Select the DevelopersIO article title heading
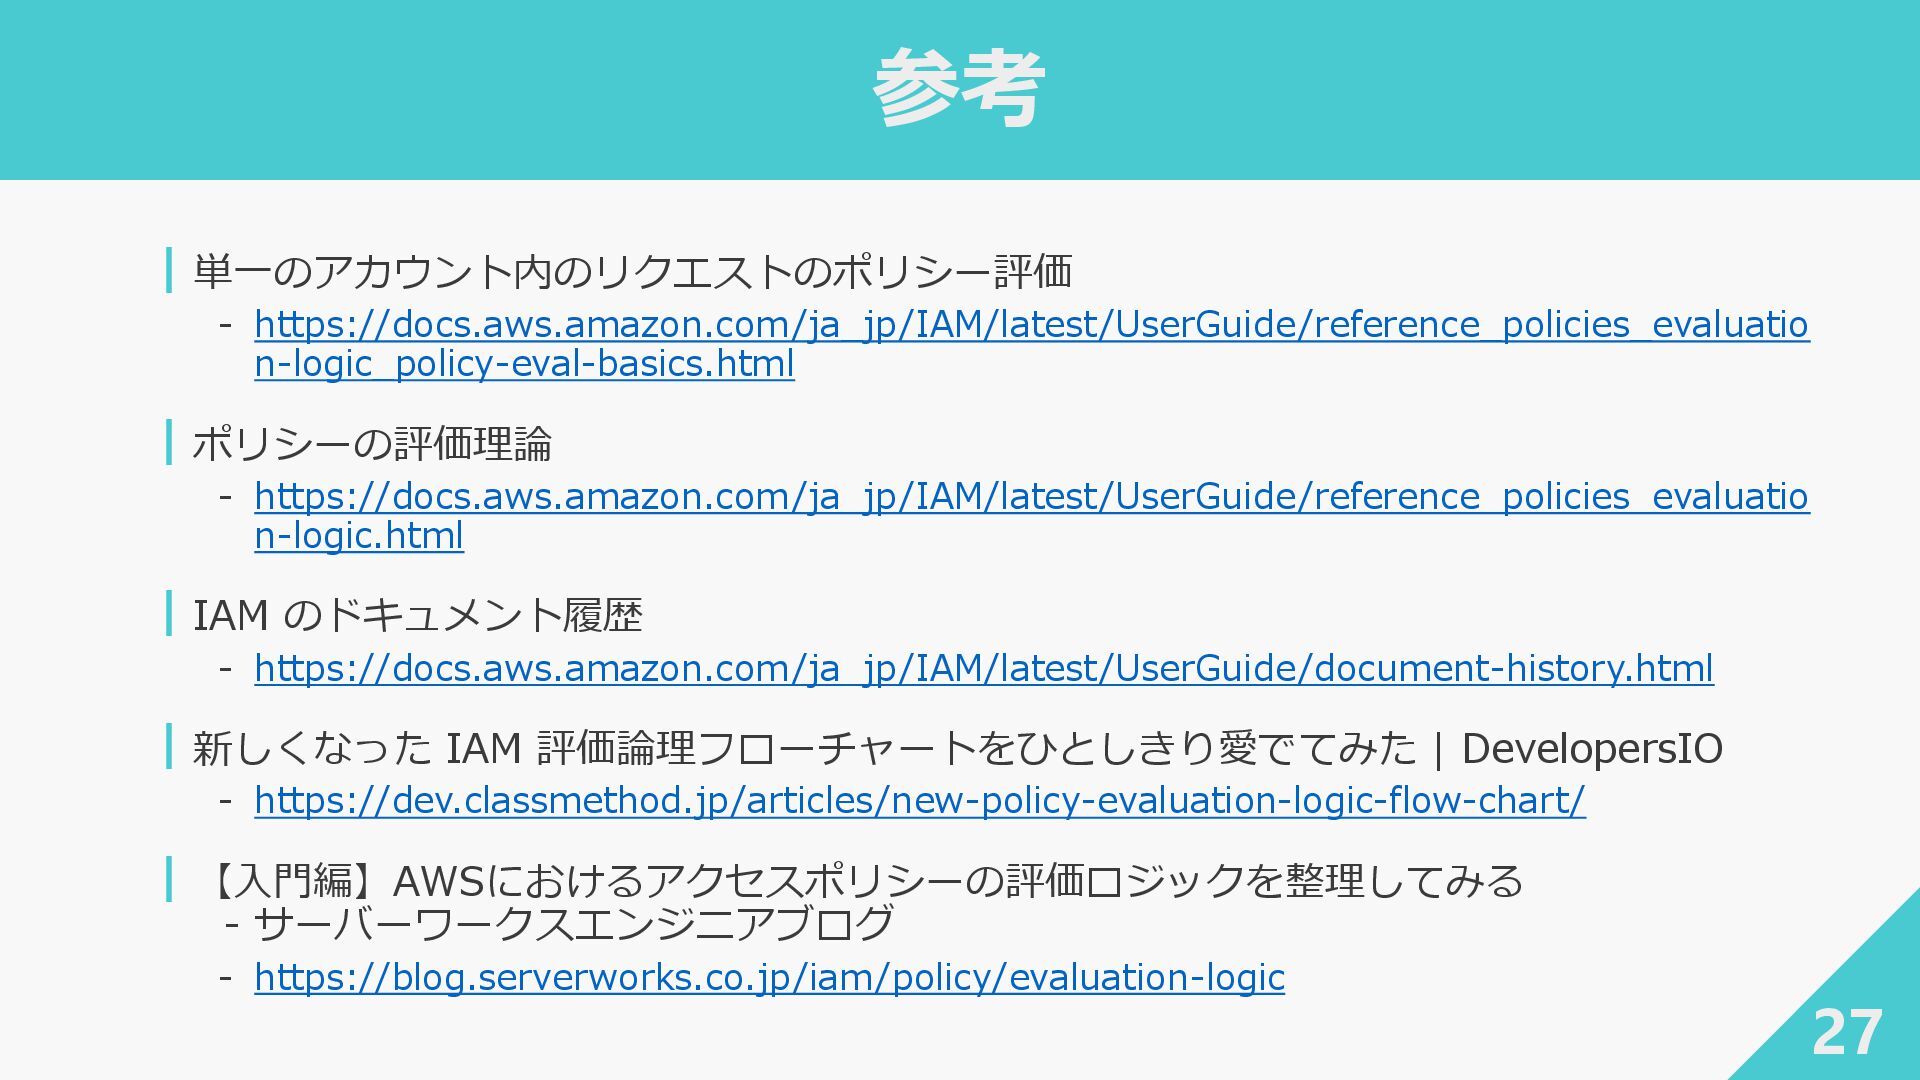This screenshot has height=1080, width=1920. pyautogui.click(x=956, y=748)
